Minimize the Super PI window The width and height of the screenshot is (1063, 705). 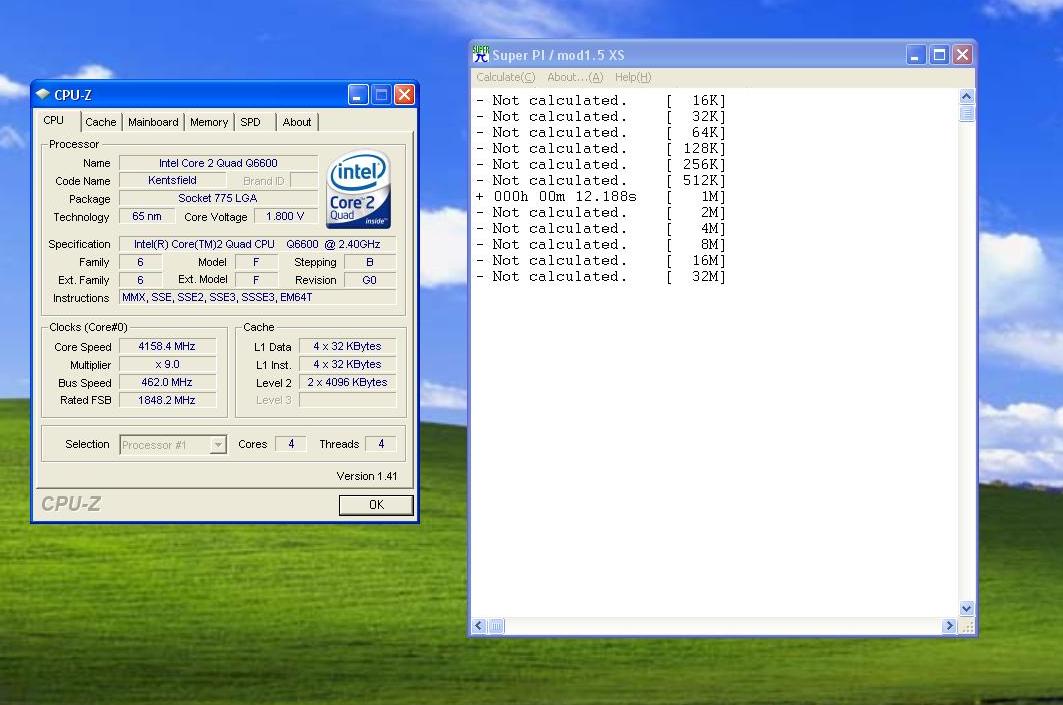click(x=916, y=54)
